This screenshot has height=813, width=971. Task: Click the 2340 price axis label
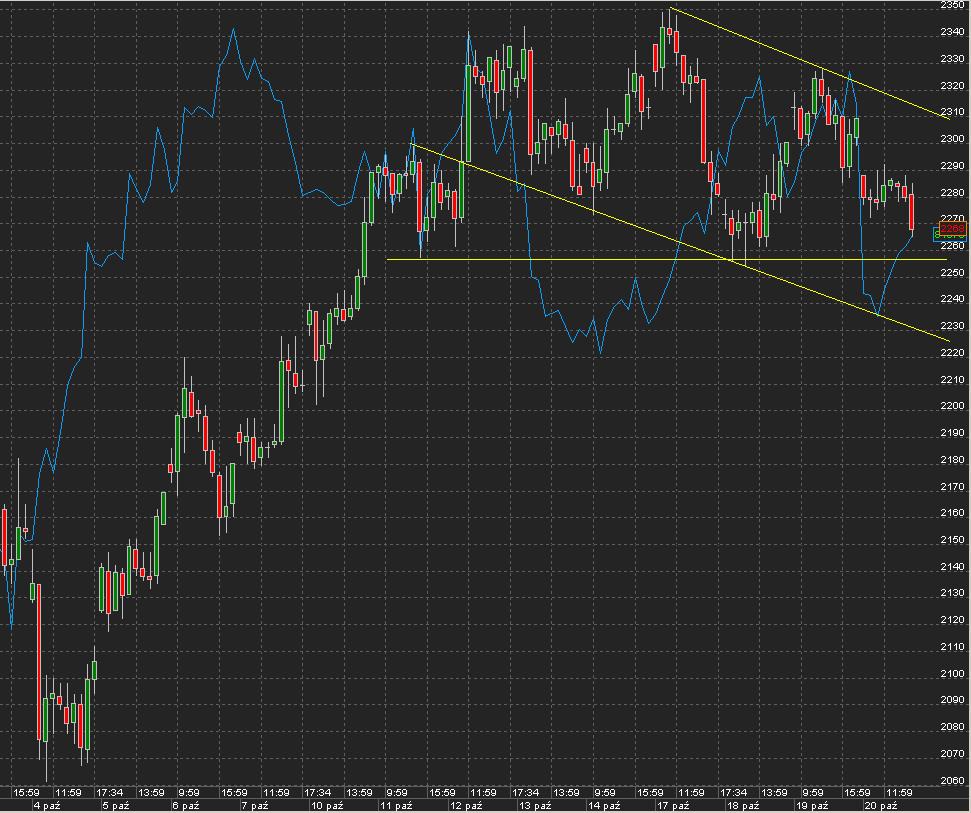pyautogui.click(x=952, y=32)
